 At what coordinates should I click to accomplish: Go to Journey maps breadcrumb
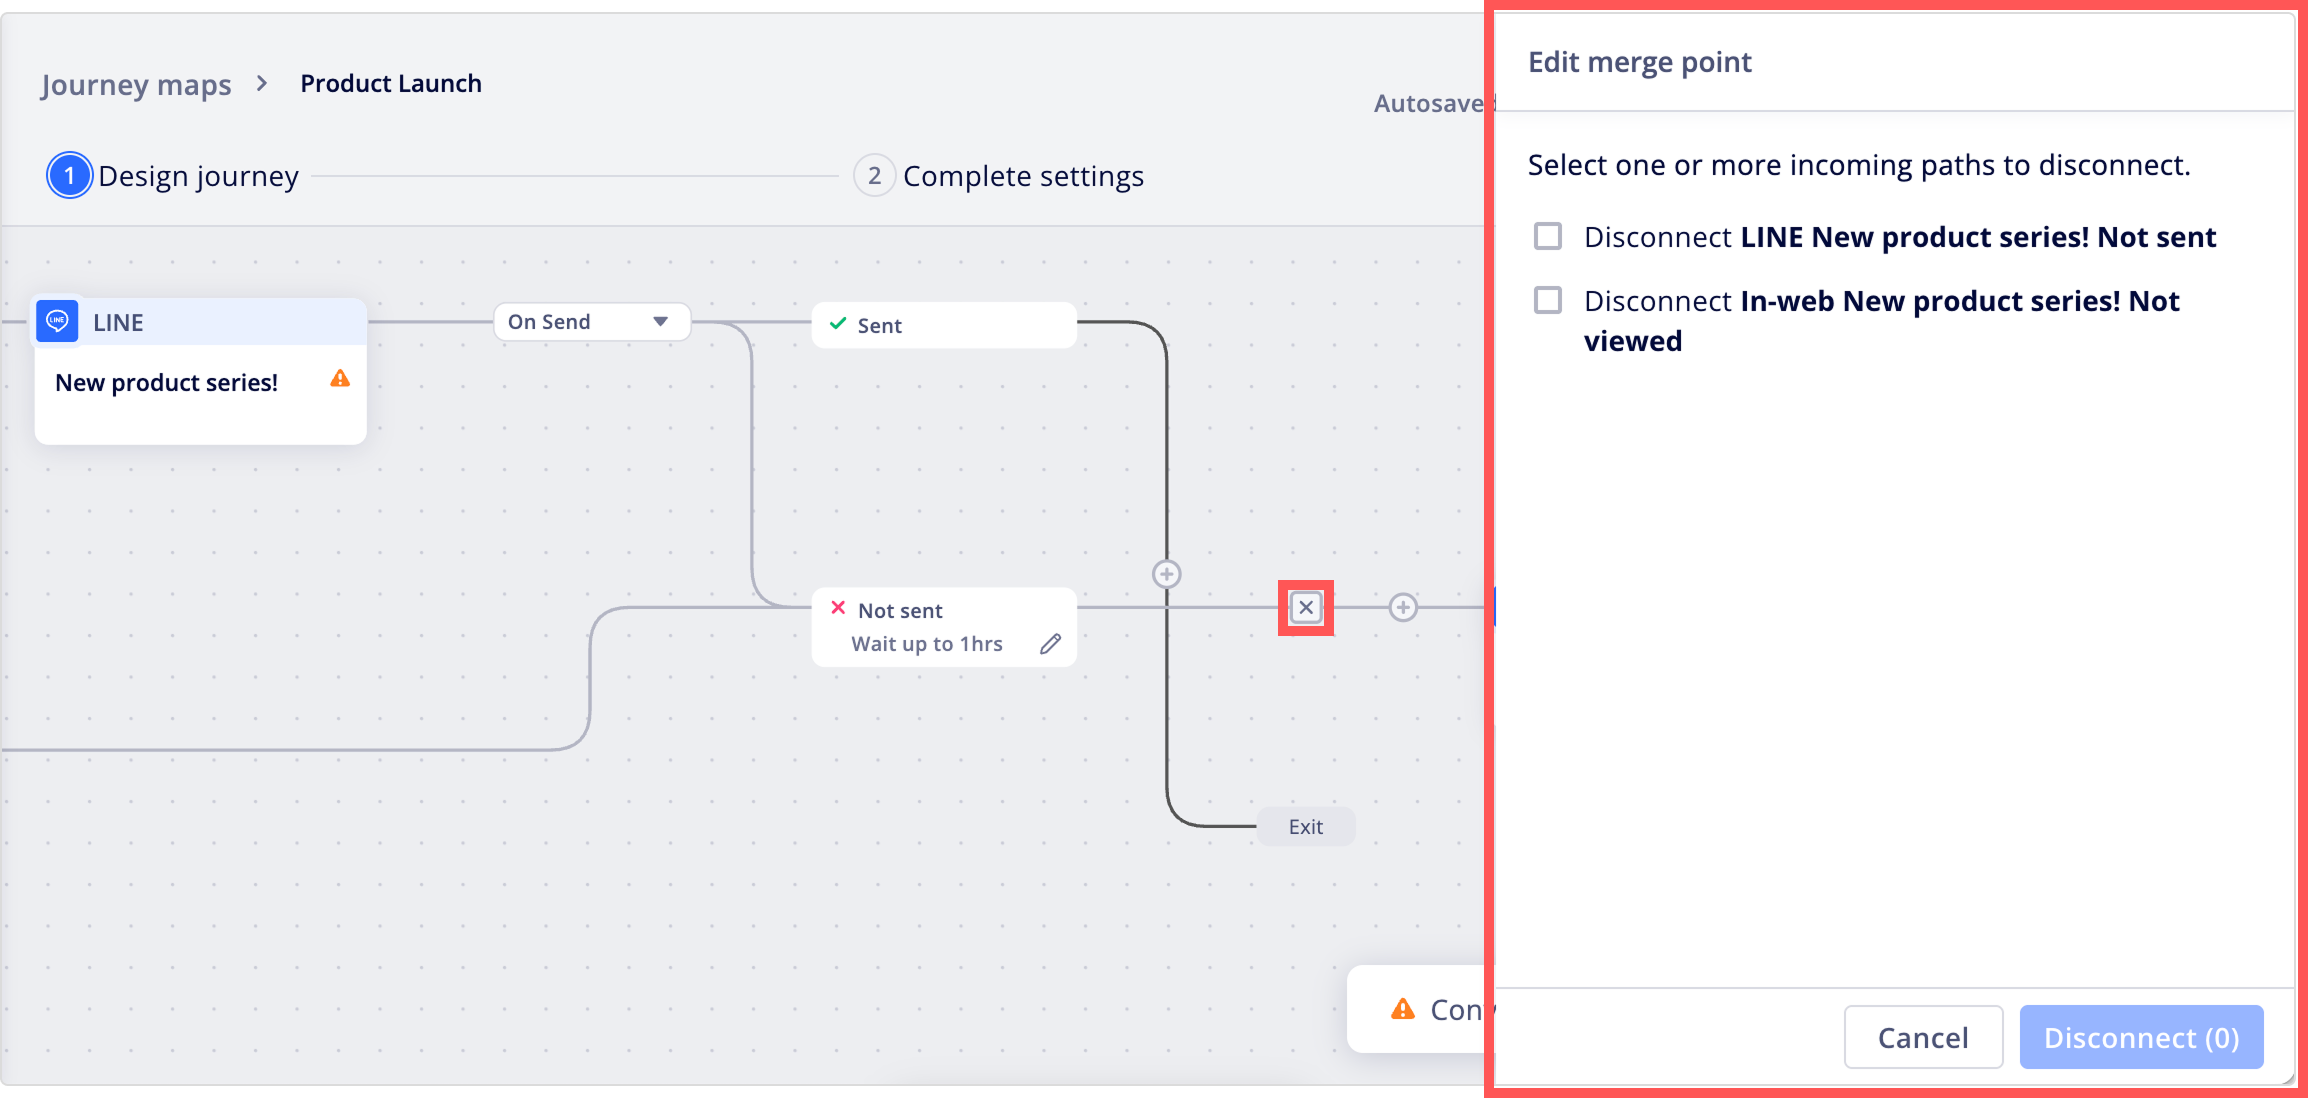(136, 84)
